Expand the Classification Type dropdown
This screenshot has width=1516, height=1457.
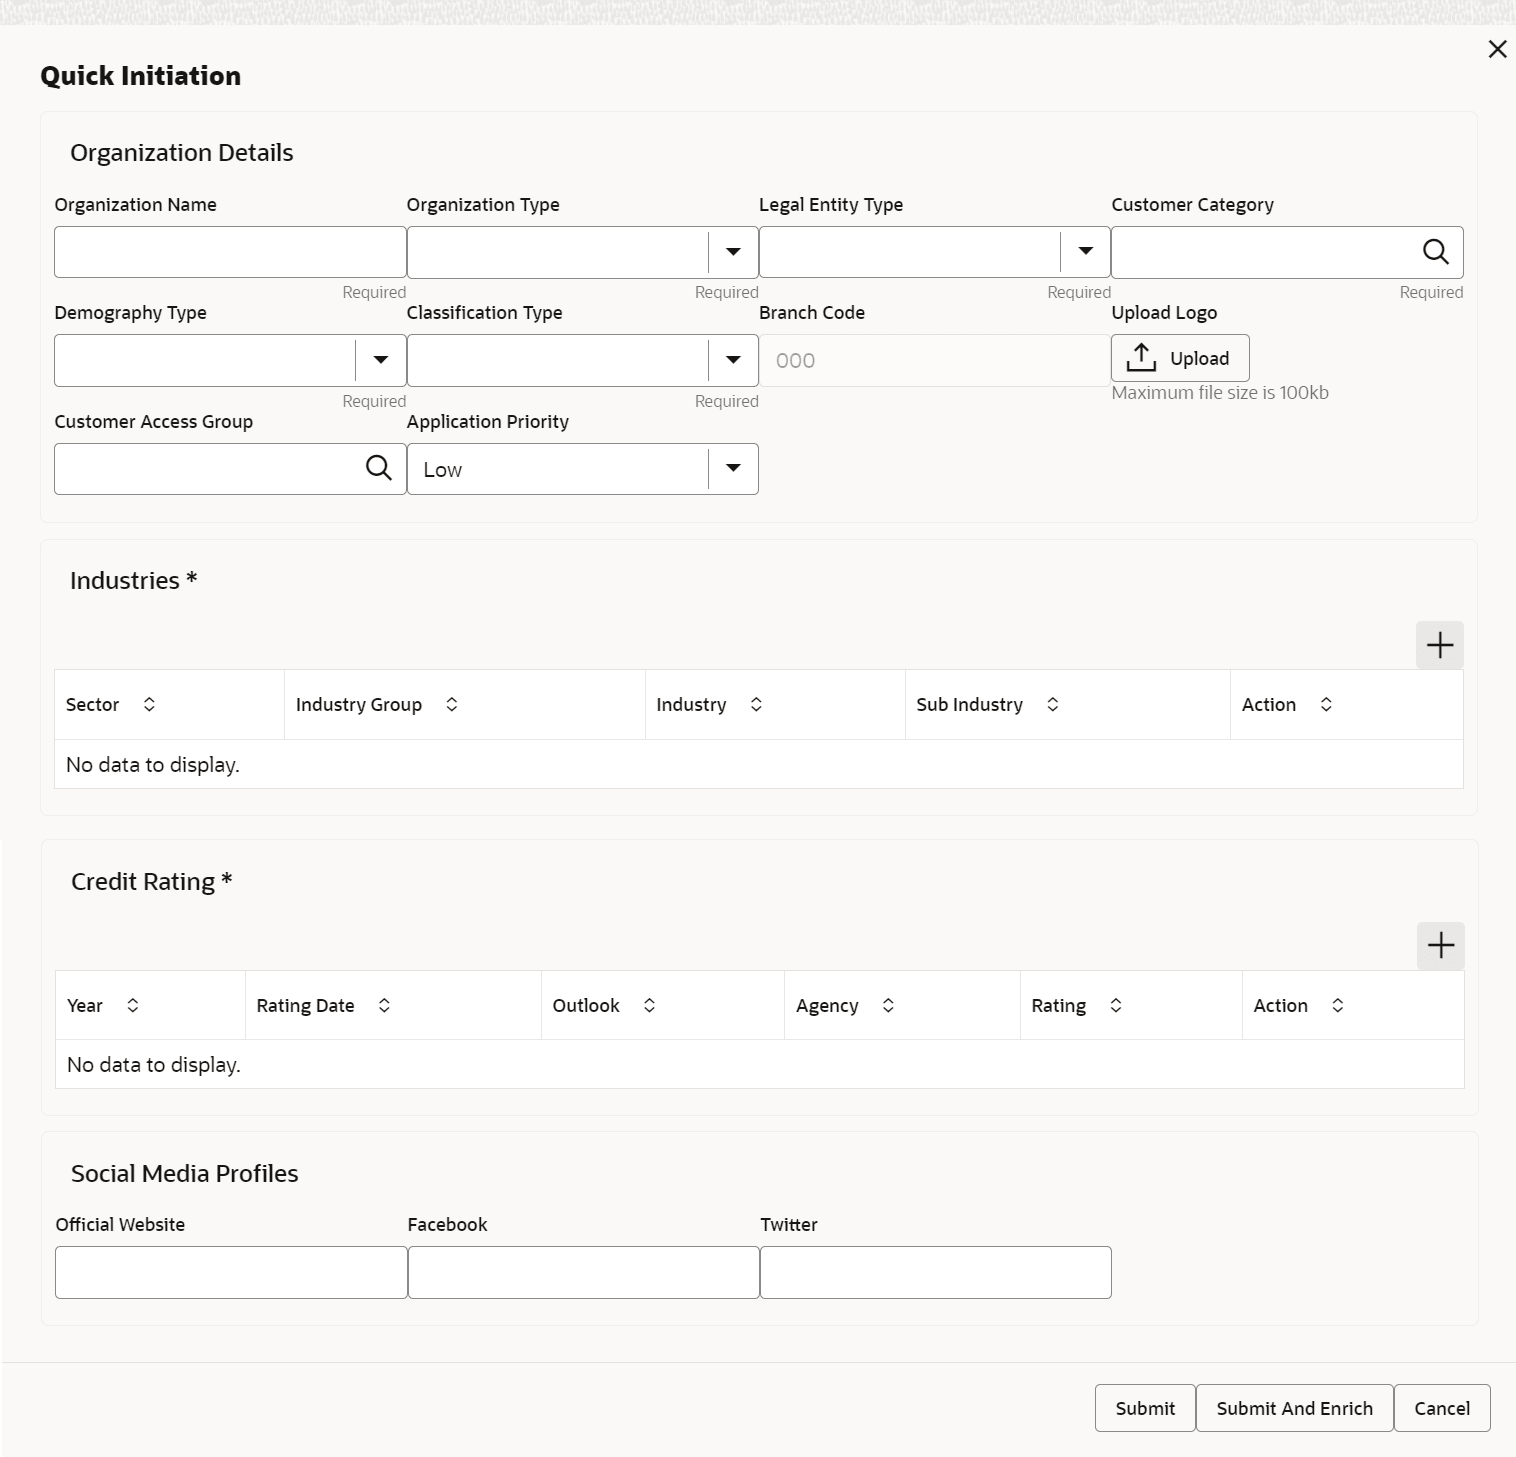pos(733,360)
